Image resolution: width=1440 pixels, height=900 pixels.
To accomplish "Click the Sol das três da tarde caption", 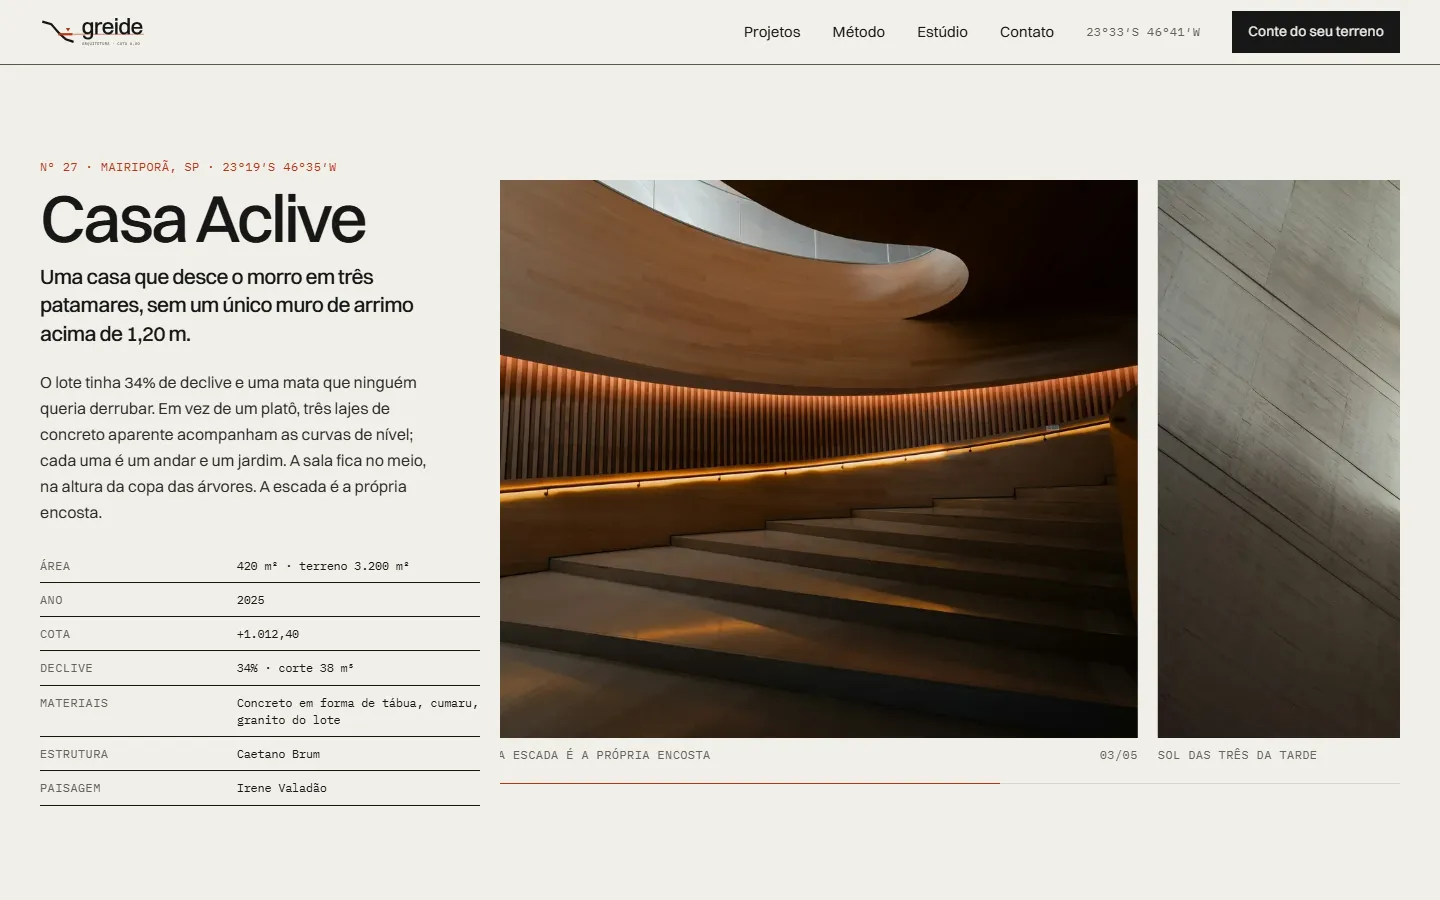I will pyautogui.click(x=1237, y=755).
